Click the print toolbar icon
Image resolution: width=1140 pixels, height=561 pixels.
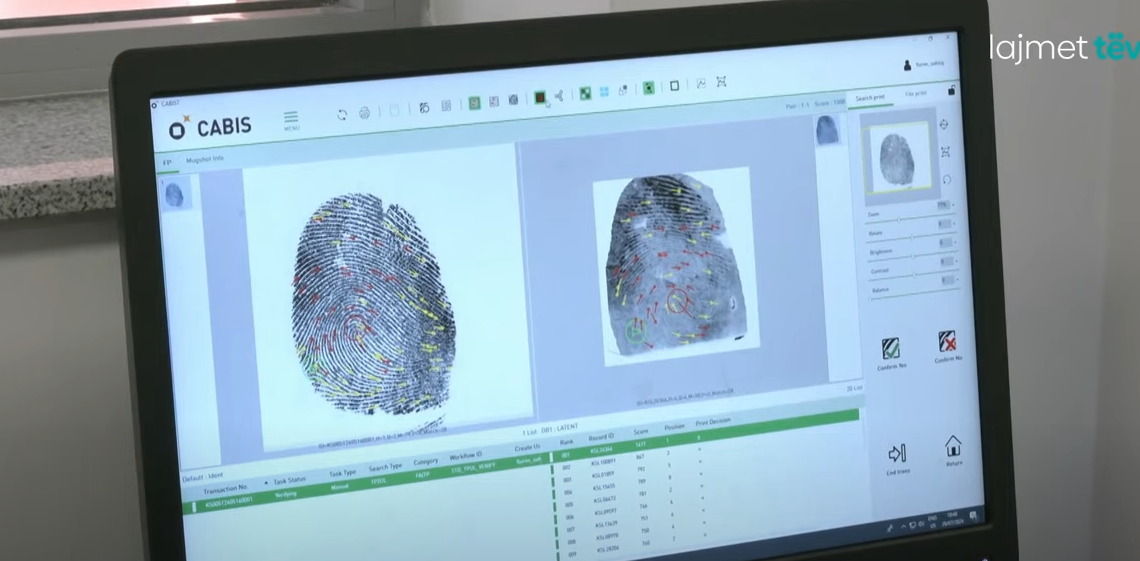(365, 113)
